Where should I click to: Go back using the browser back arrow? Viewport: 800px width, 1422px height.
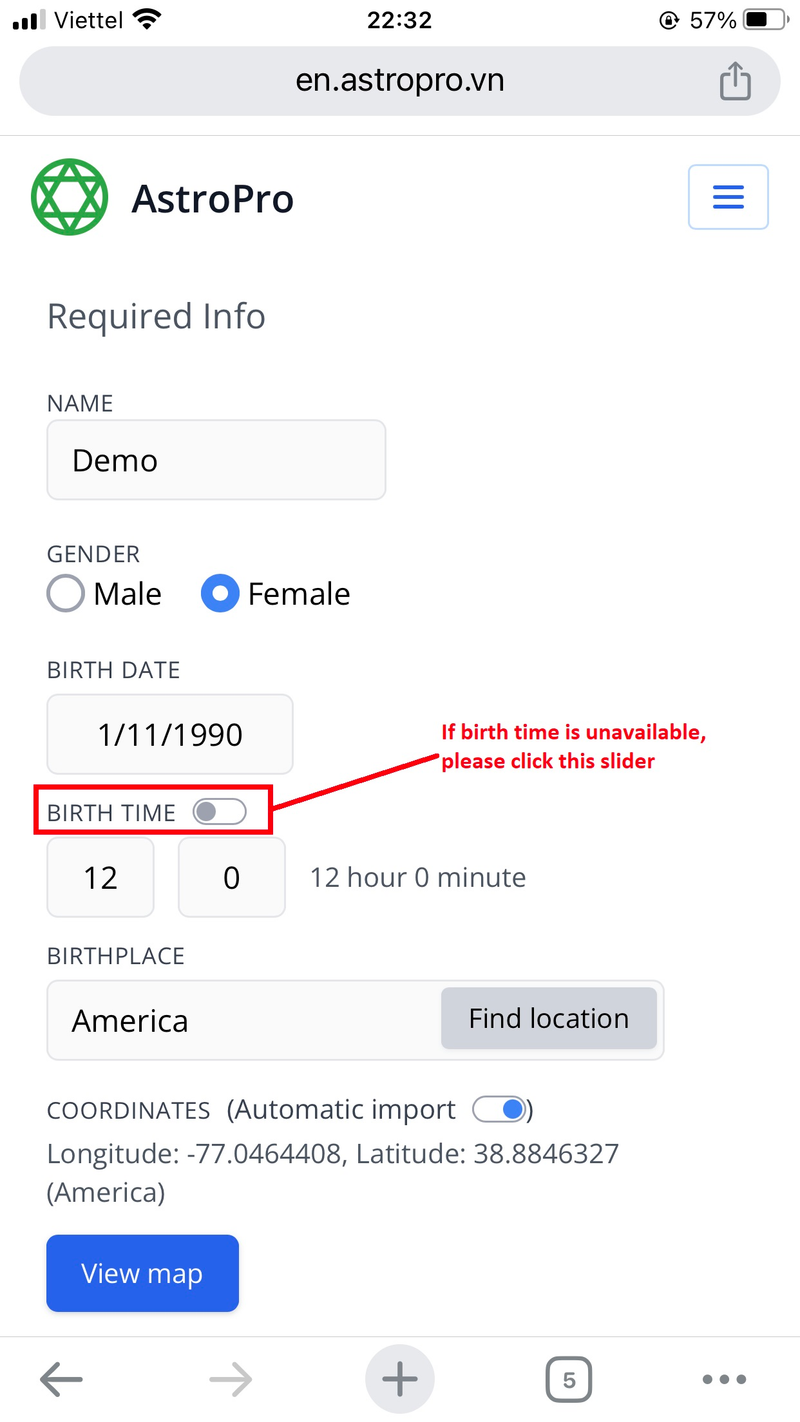pos(61,1379)
